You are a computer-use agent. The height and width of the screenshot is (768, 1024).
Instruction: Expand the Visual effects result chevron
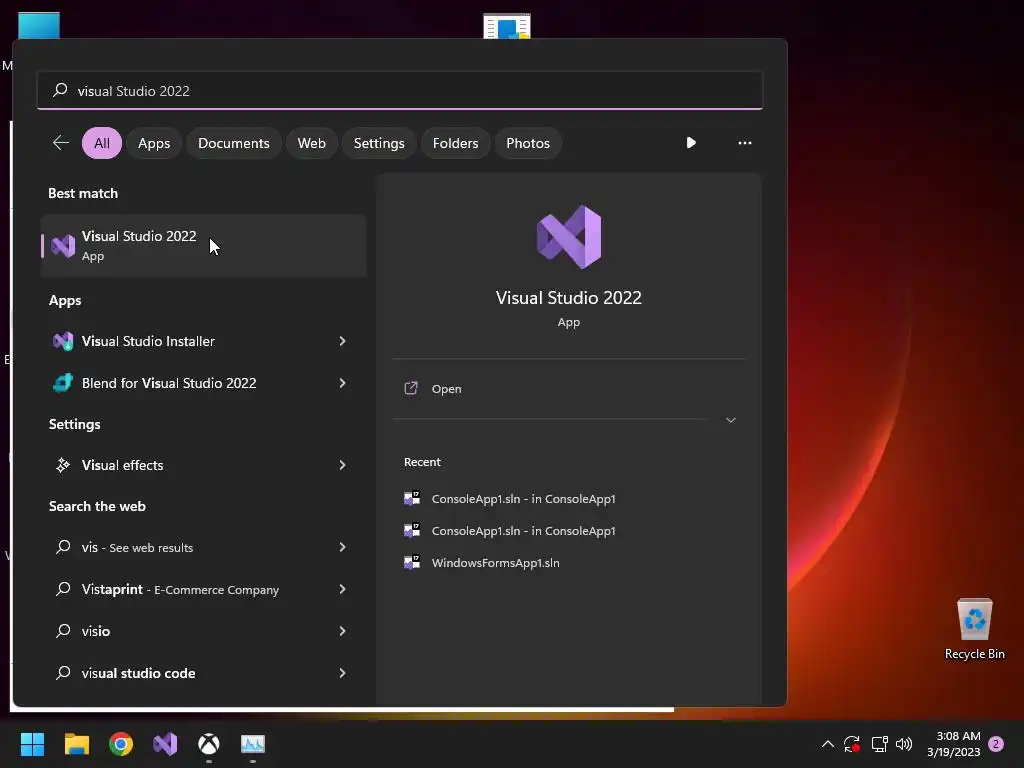click(x=342, y=465)
